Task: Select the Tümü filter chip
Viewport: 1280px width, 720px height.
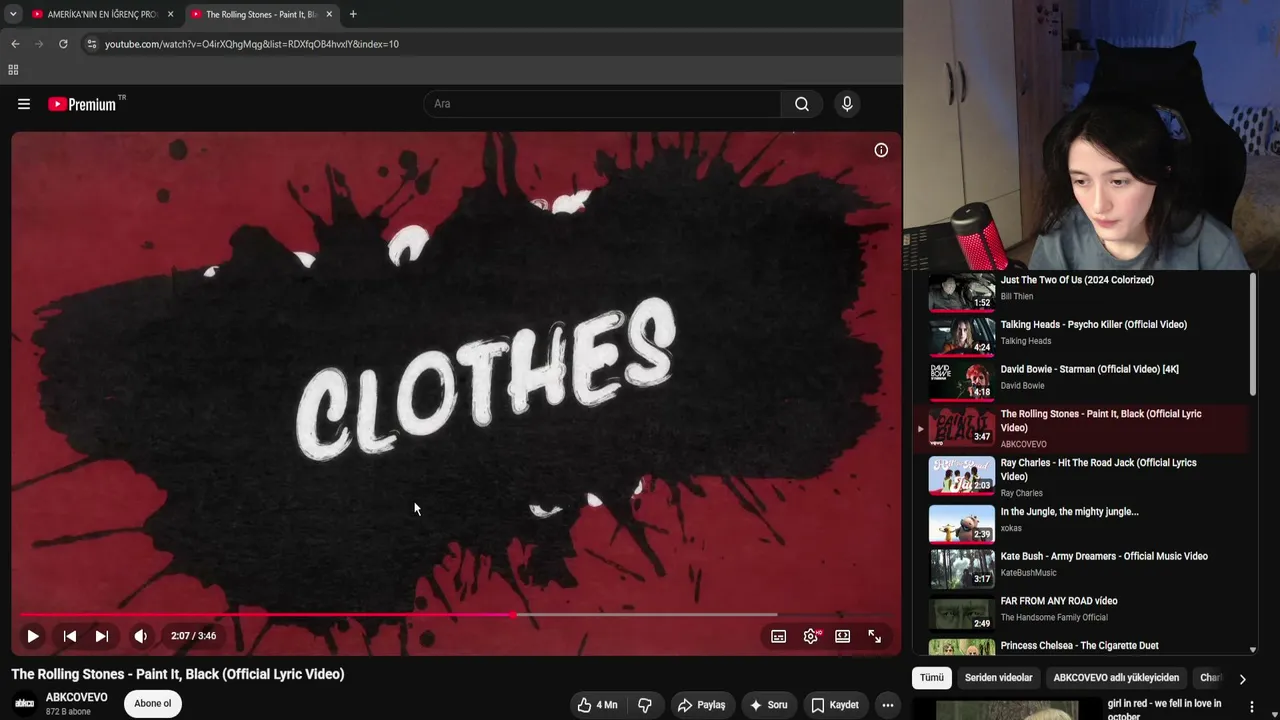Action: coord(932,678)
